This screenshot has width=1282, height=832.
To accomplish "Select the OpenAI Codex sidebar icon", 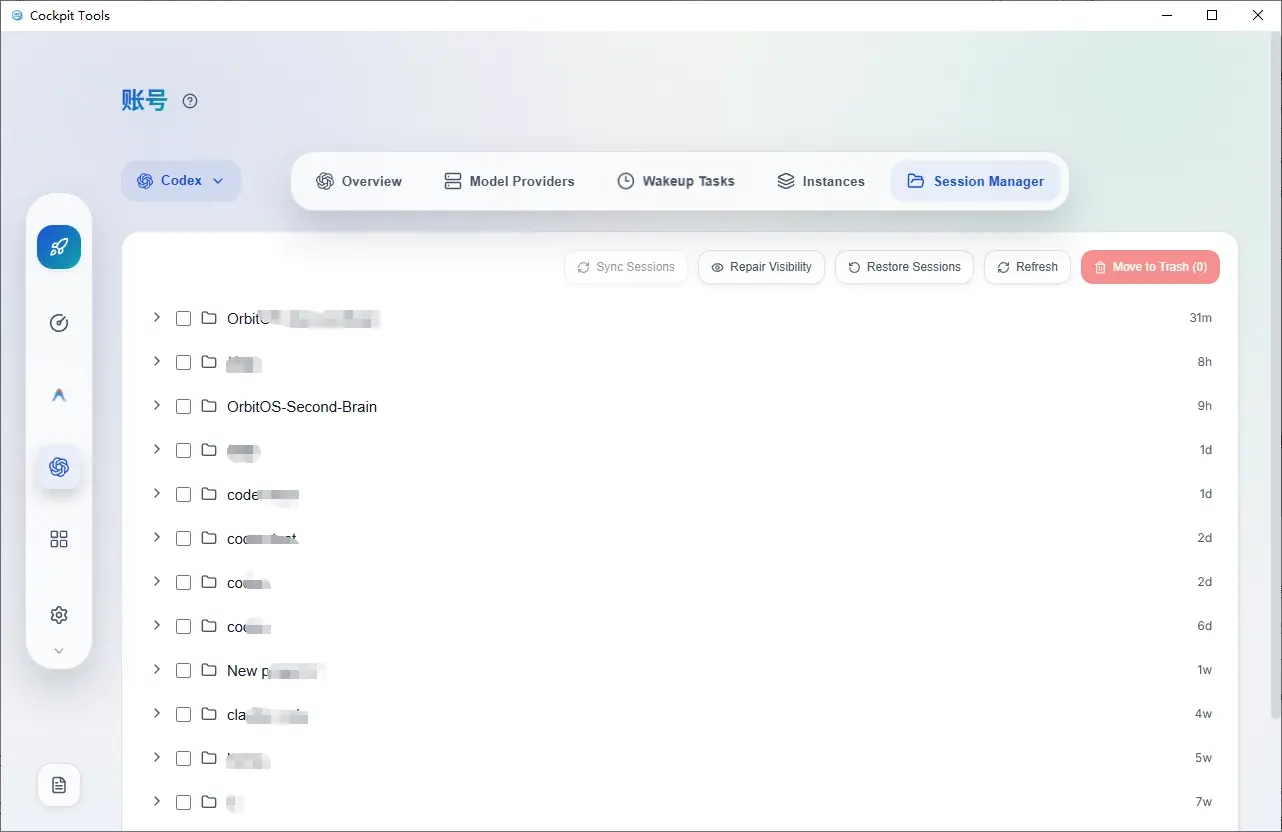I will 59,467.
